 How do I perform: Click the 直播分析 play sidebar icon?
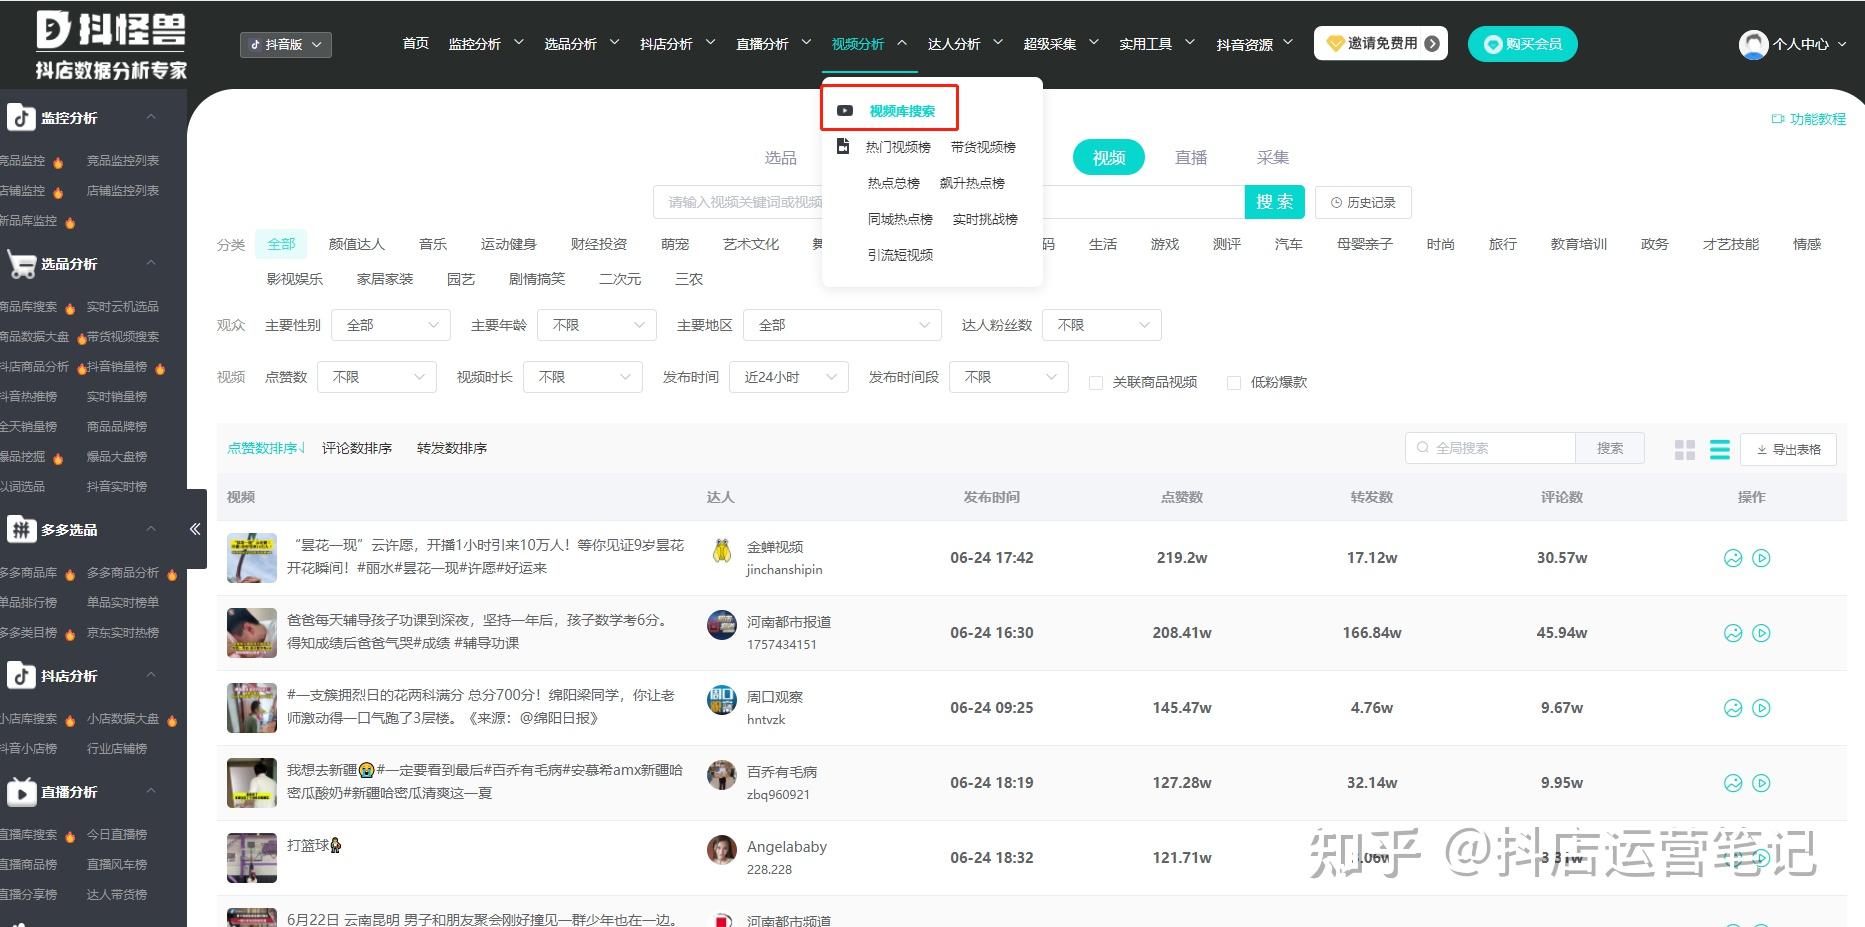point(21,792)
